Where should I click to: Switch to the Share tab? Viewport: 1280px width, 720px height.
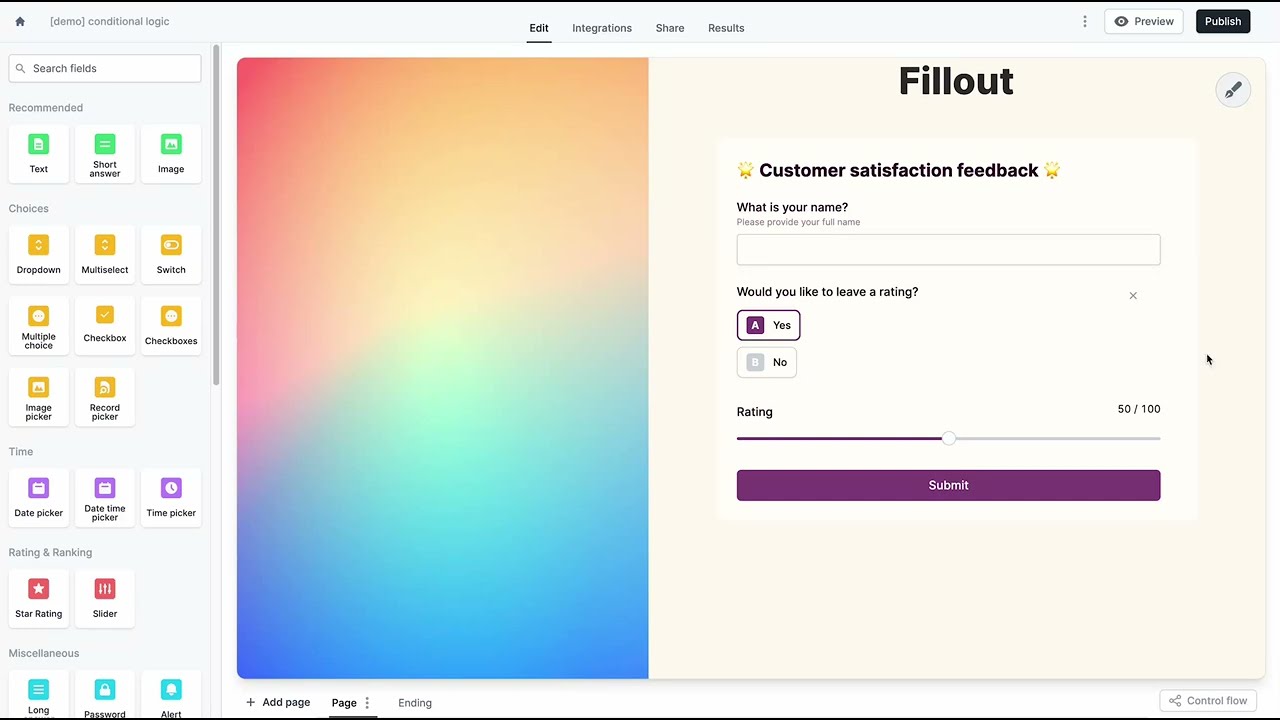coord(670,28)
